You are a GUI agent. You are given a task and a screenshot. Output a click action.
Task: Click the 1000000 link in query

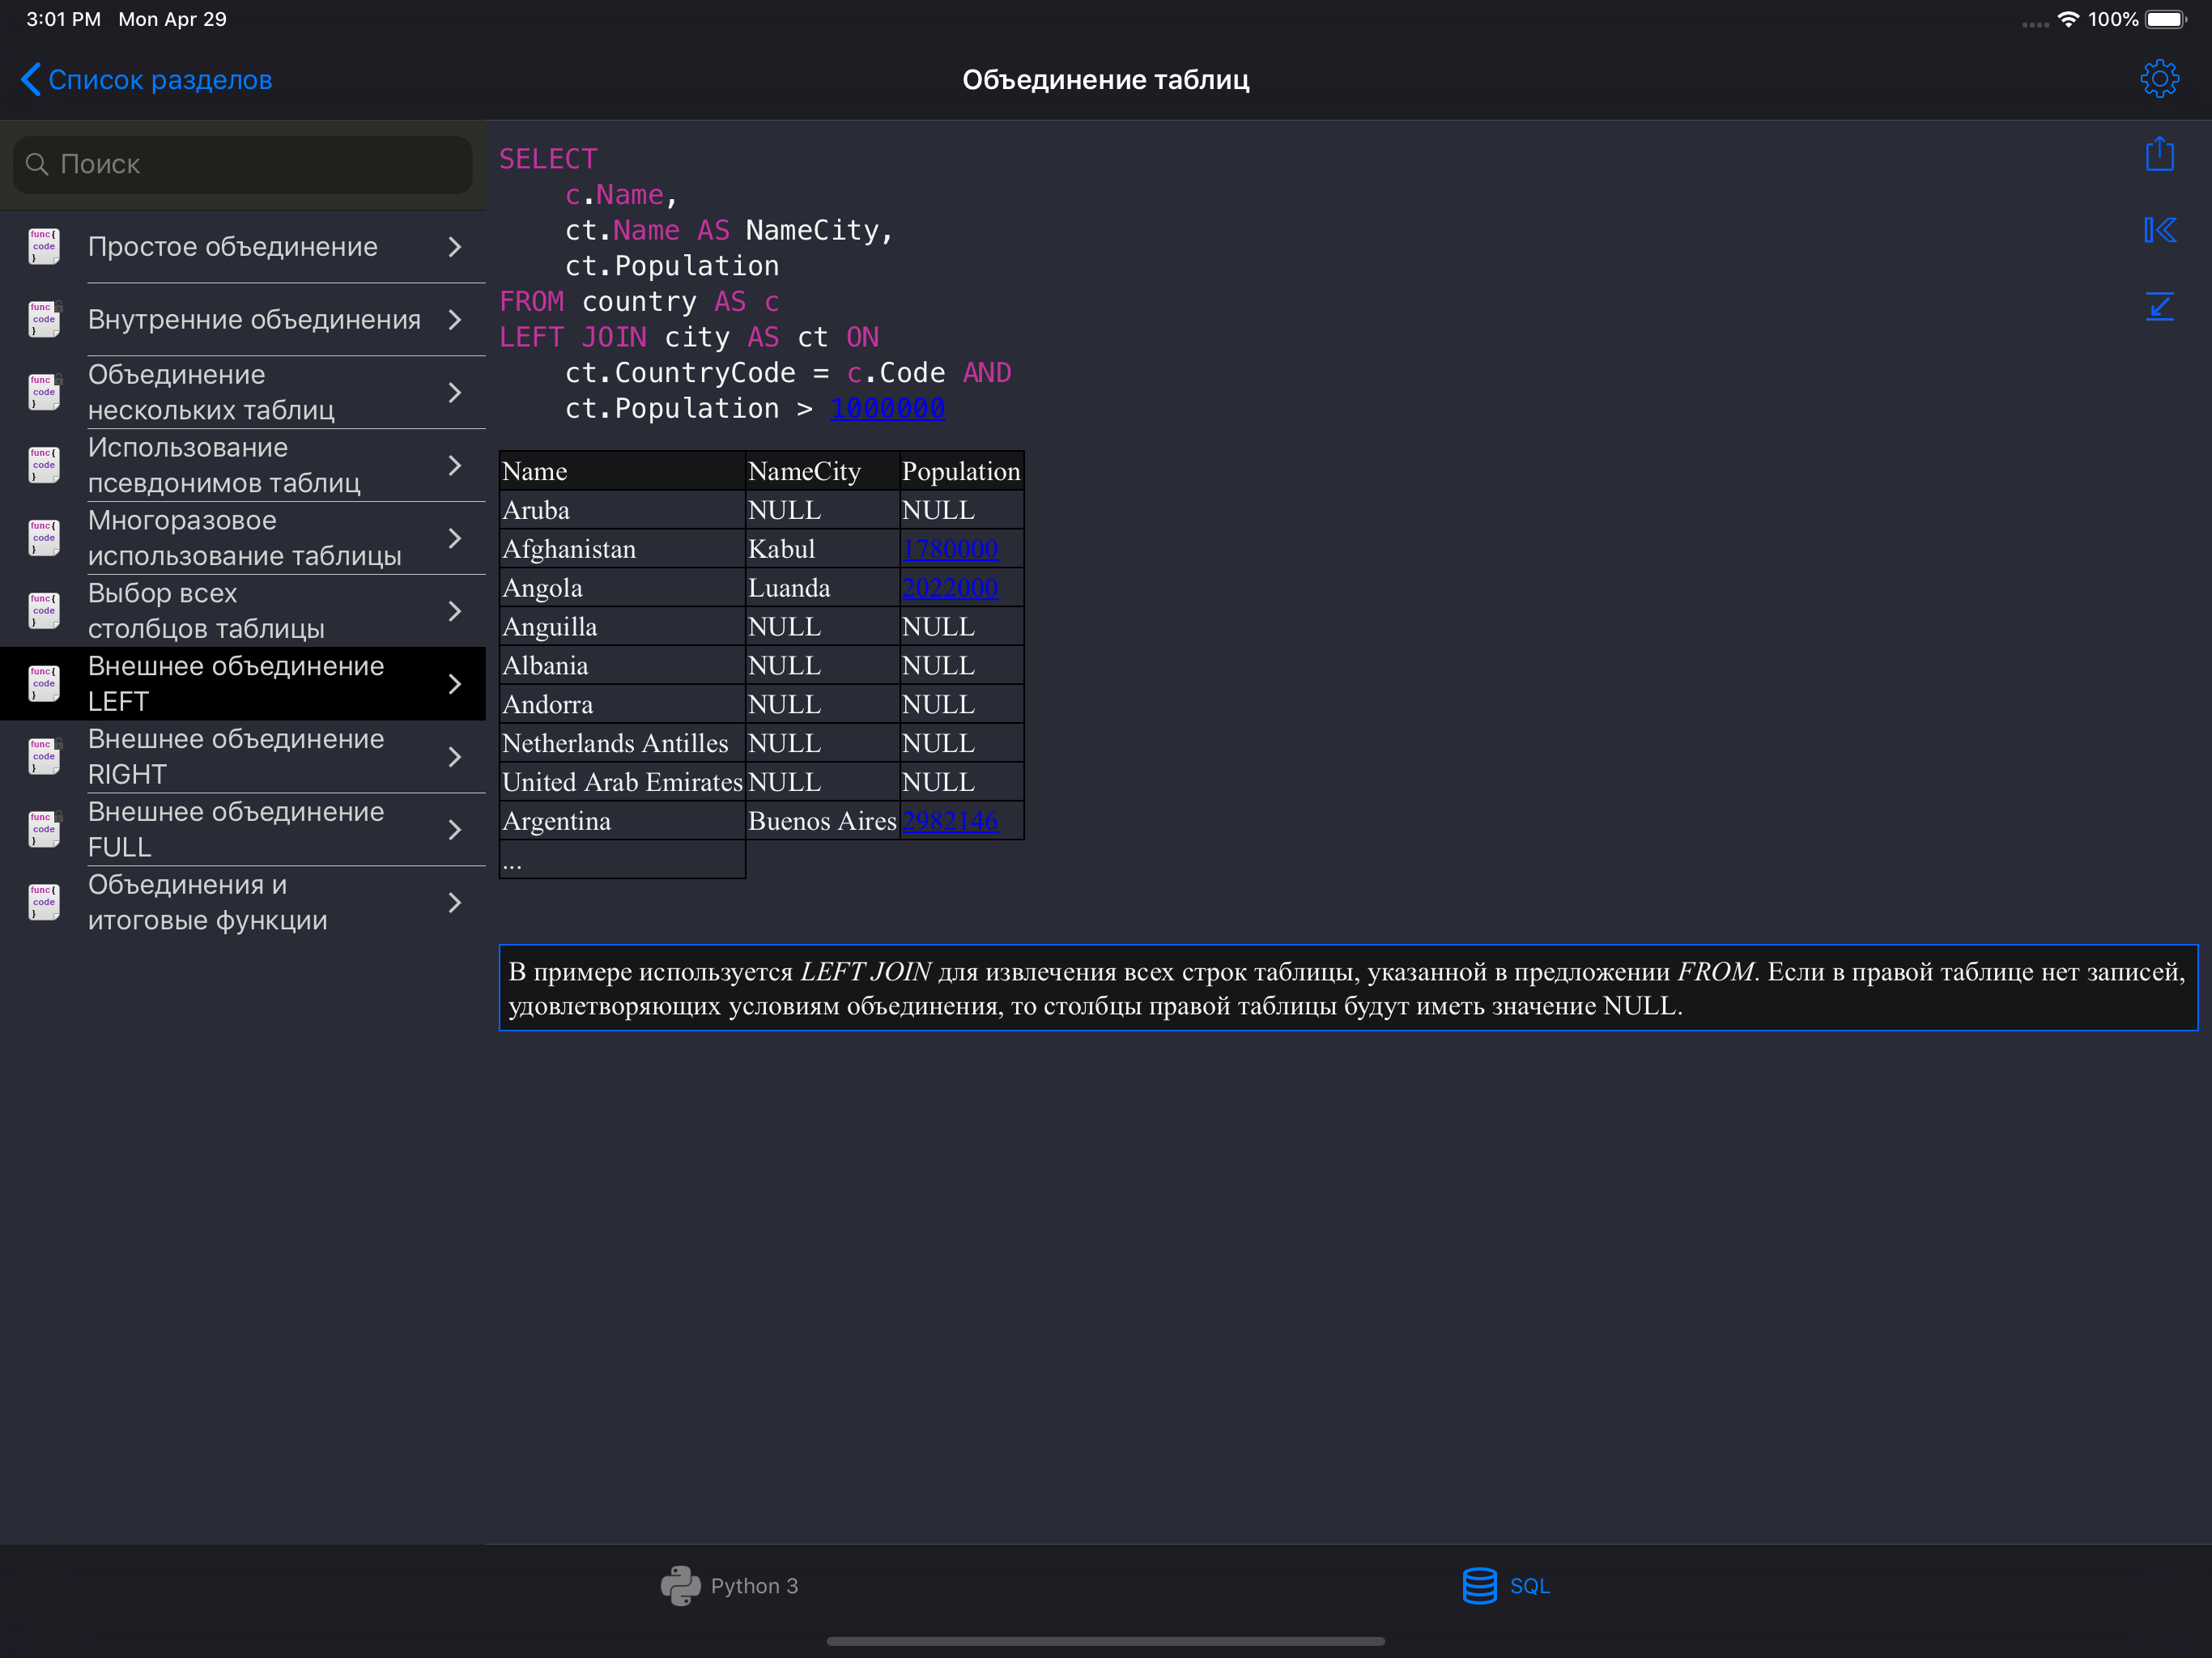point(887,408)
